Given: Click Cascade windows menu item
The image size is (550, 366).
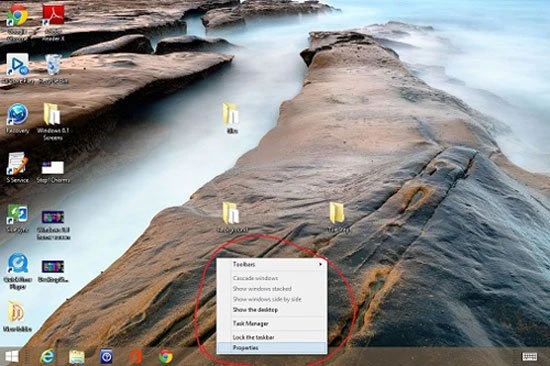Looking at the screenshot, I should pos(272,278).
